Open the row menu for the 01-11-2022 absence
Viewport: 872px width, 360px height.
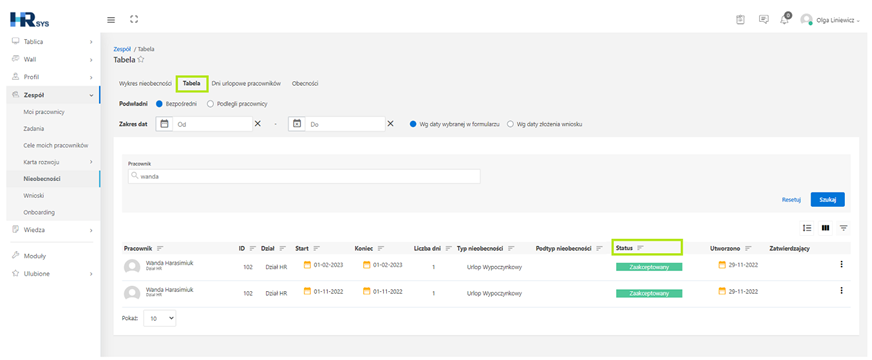tap(841, 290)
